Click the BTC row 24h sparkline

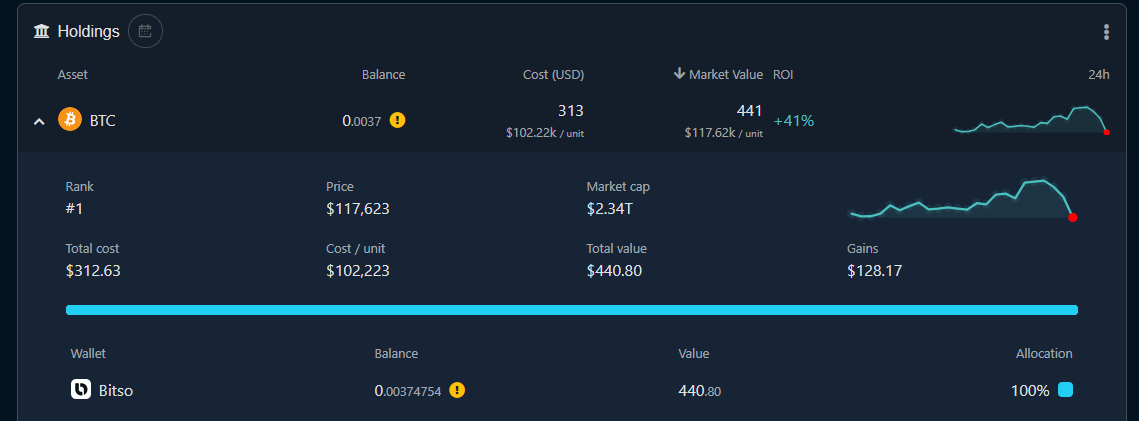[1031, 119]
